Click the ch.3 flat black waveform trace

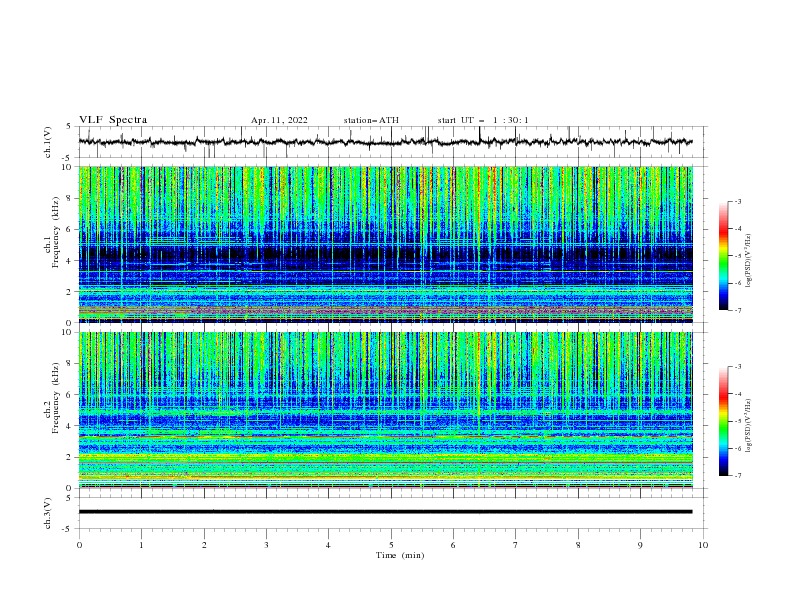pyautogui.click(x=386, y=512)
